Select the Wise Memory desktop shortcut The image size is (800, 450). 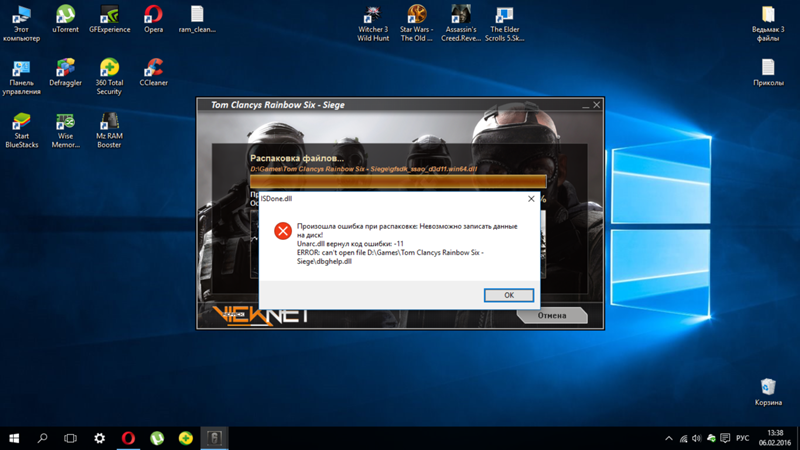(65, 131)
